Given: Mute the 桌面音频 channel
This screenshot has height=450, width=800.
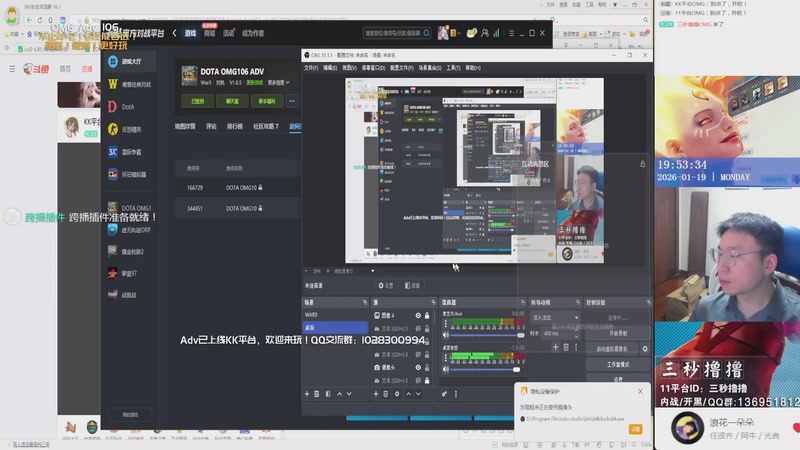Looking at the screenshot, I should coord(445,369).
